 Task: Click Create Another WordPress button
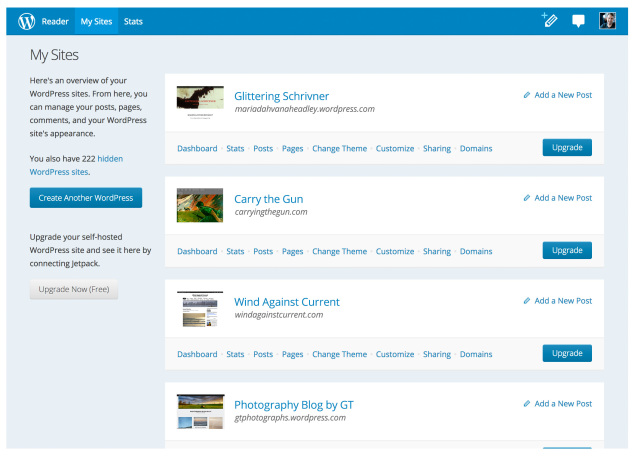coord(86,198)
